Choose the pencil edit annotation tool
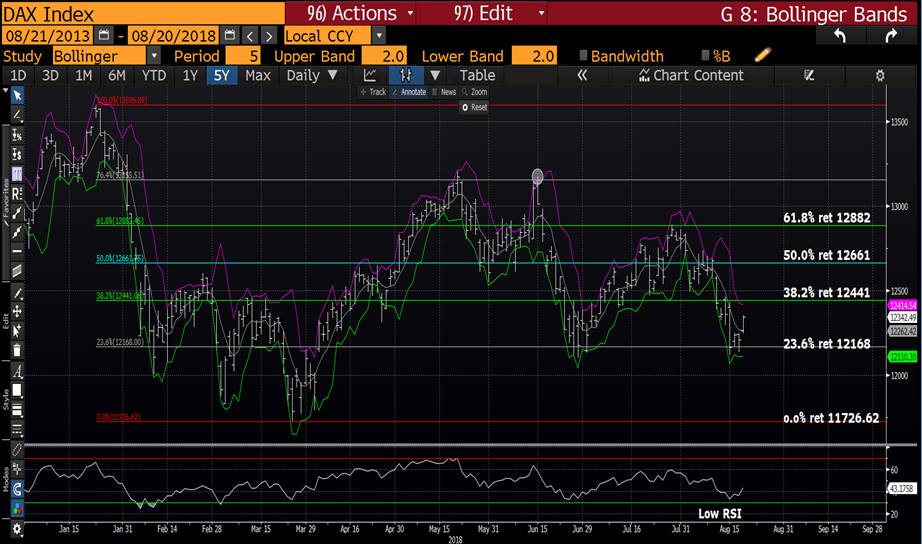Screen dimensions: 922x544 tap(17, 293)
